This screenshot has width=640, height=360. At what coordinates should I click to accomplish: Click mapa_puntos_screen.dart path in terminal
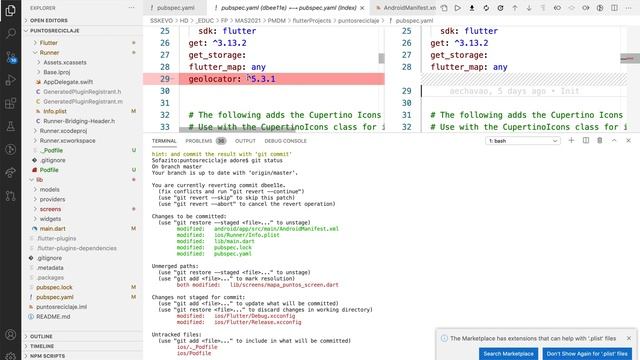[284, 284]
